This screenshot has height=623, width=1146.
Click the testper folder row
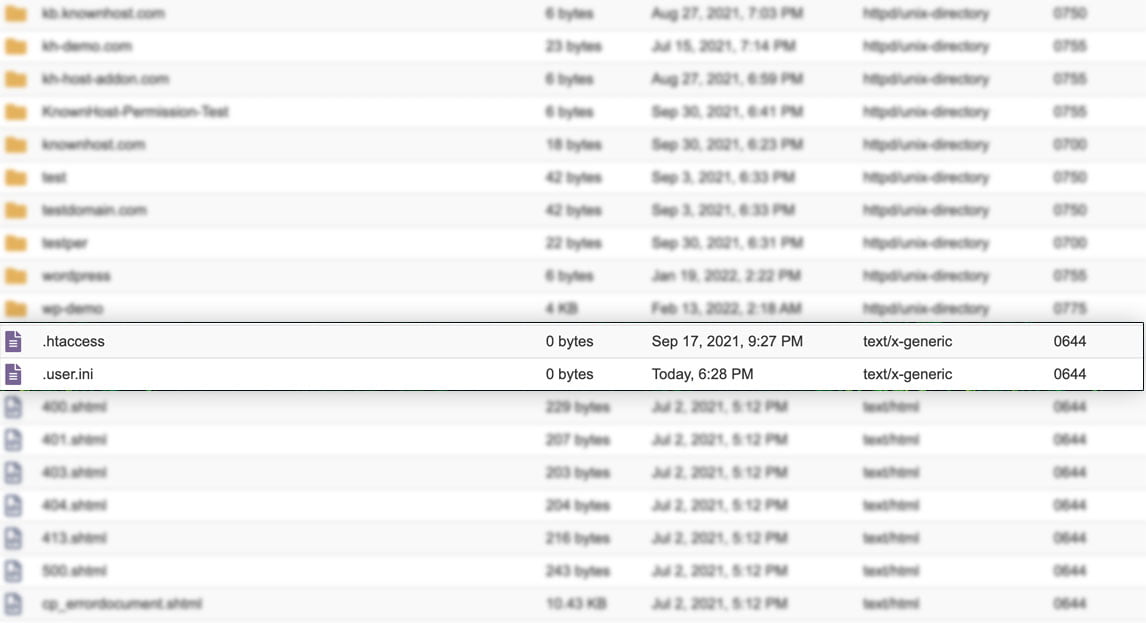(x=400, y=243)
